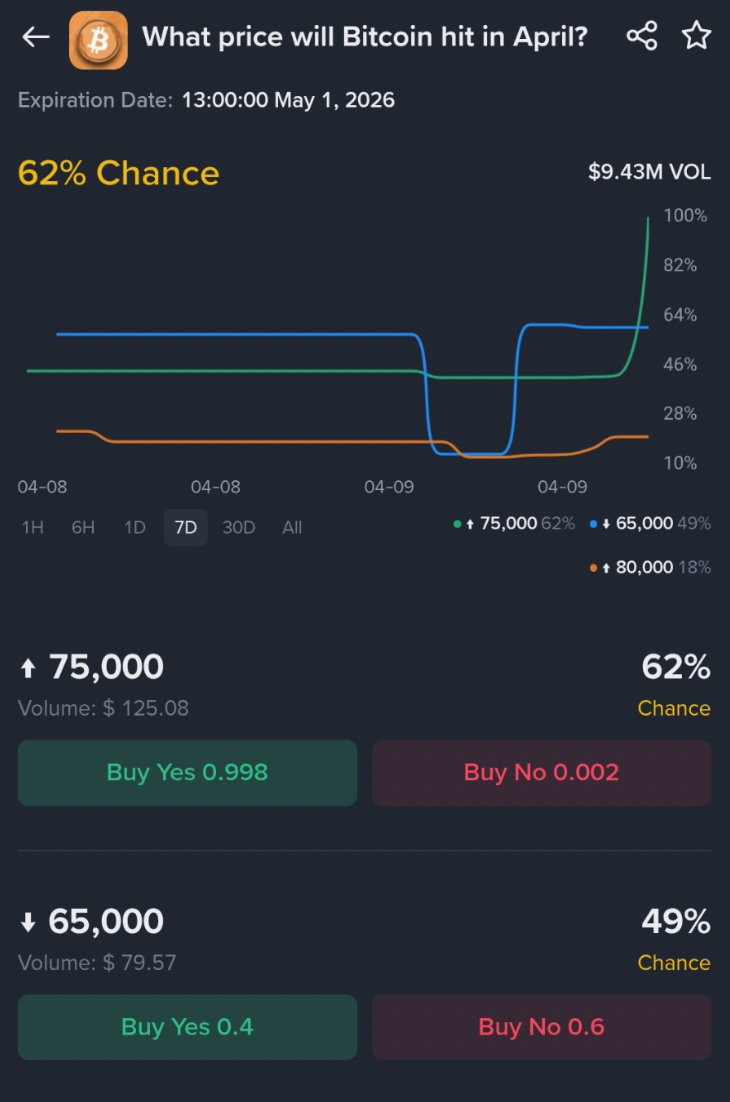
Task: Open the share icon
Action: (641, 37)
